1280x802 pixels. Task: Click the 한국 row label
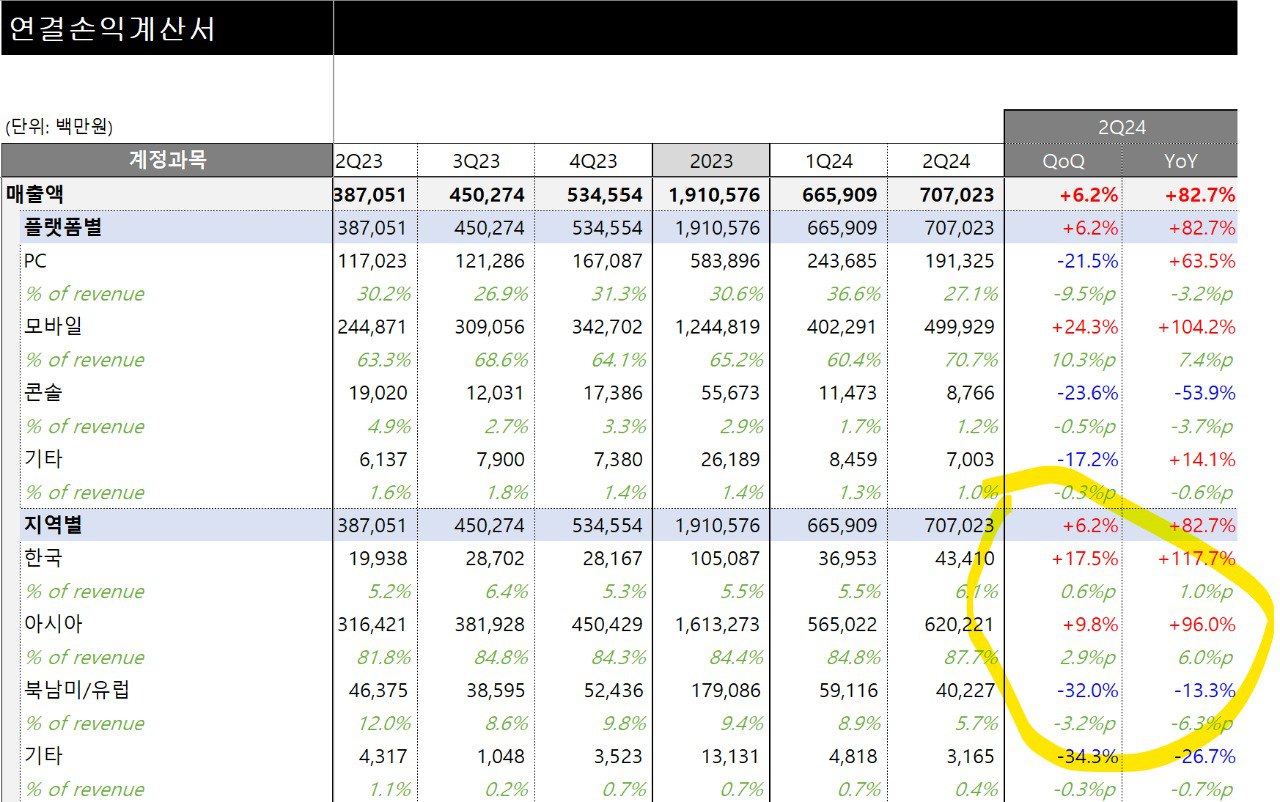pyautogui.click(x=43, y=558)
